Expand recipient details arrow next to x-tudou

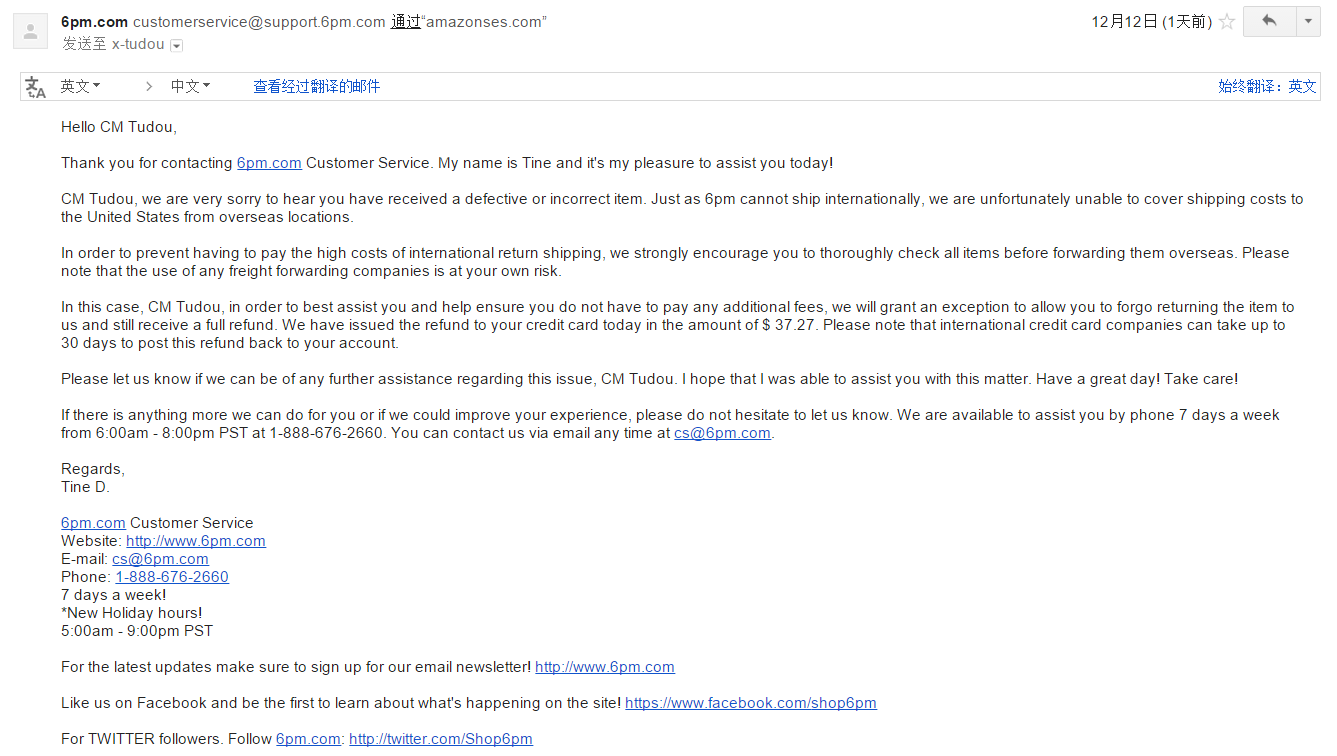[177, 45]
